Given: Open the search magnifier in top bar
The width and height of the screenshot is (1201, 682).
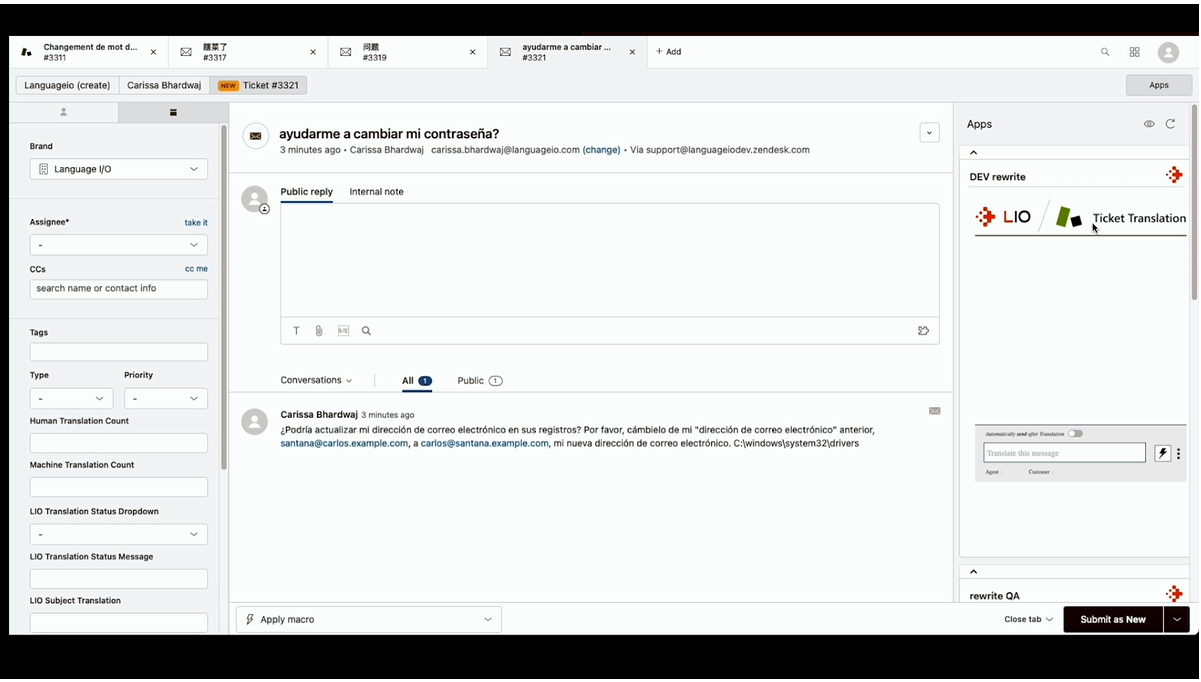Looking at the screenshot, I should click(1105, 52).
